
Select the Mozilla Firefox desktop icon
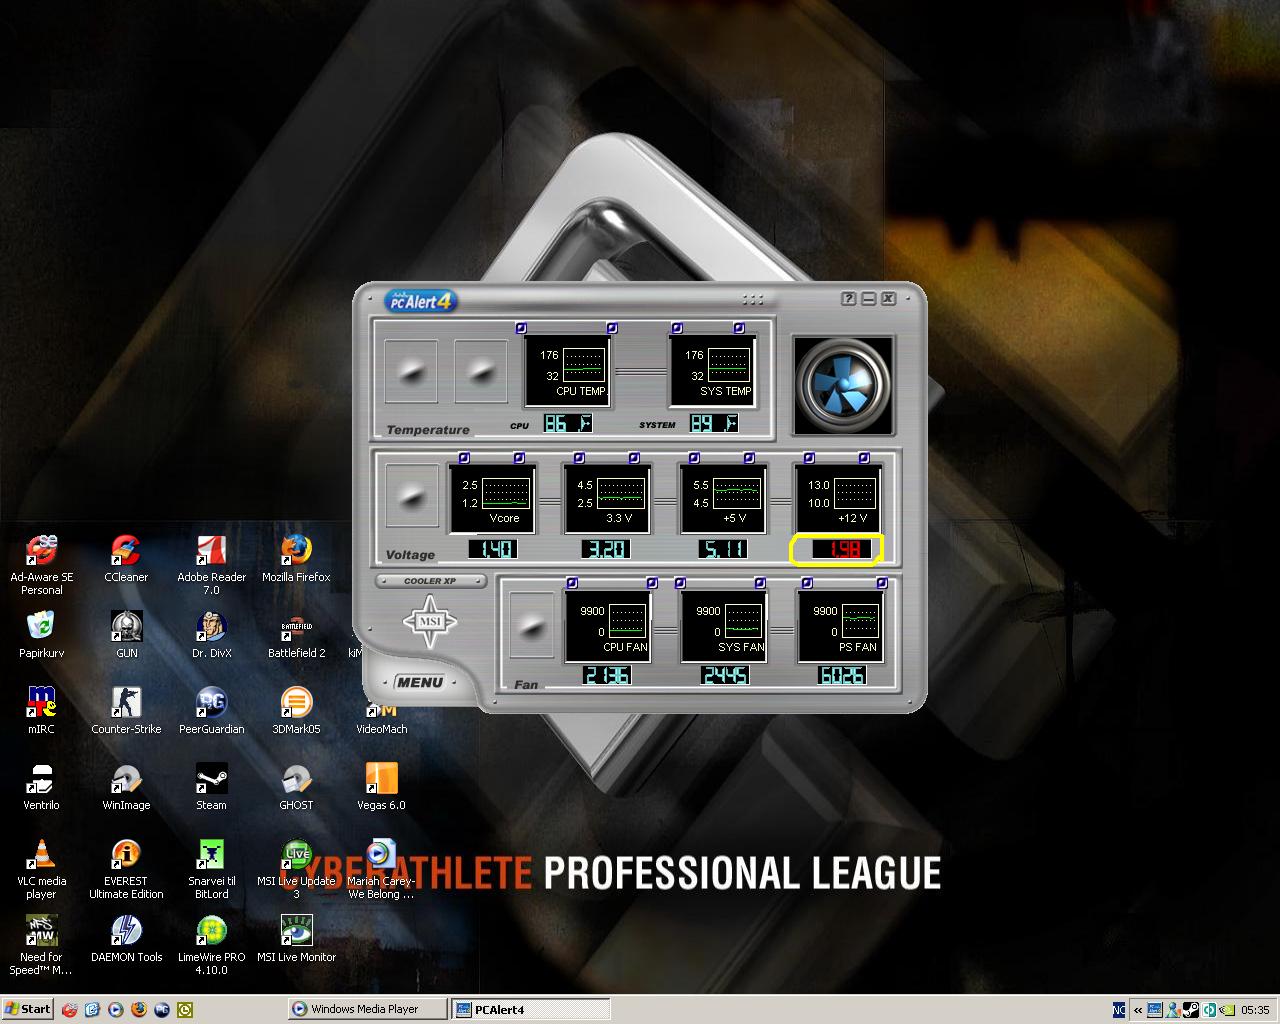[296, 560]
